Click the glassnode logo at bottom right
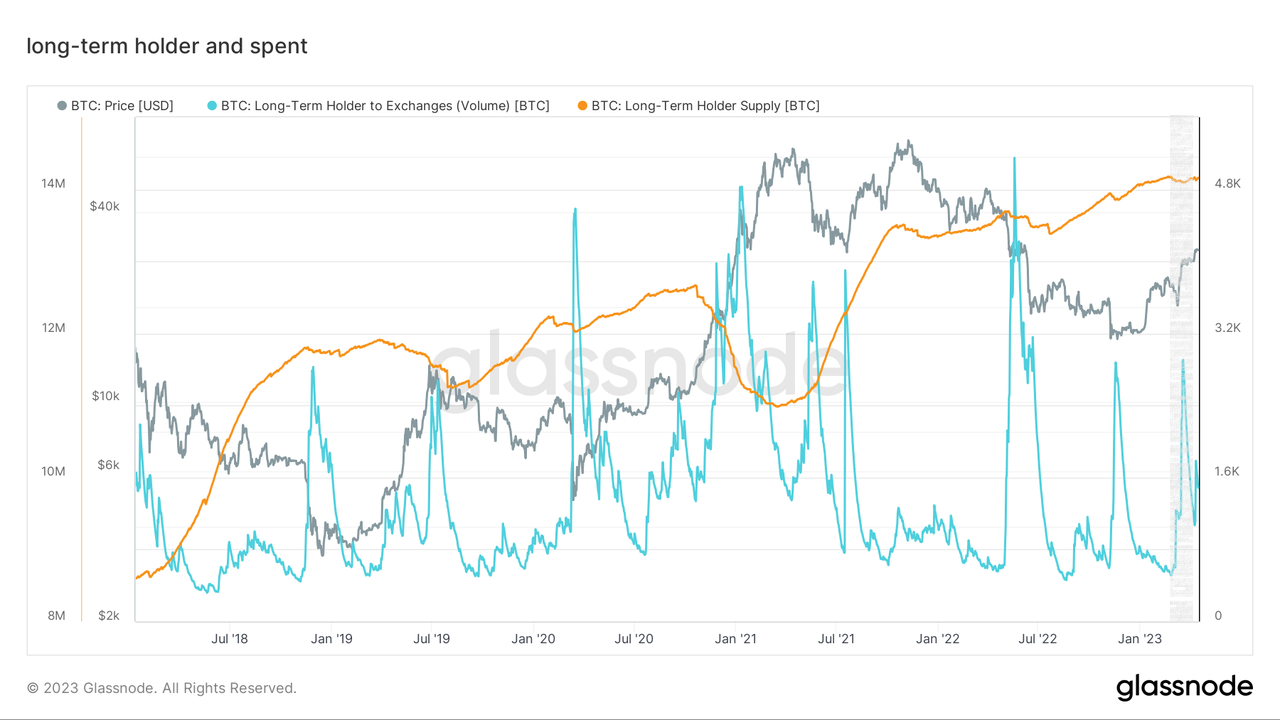This screenshot has height=720, width=1280. 1184,687
